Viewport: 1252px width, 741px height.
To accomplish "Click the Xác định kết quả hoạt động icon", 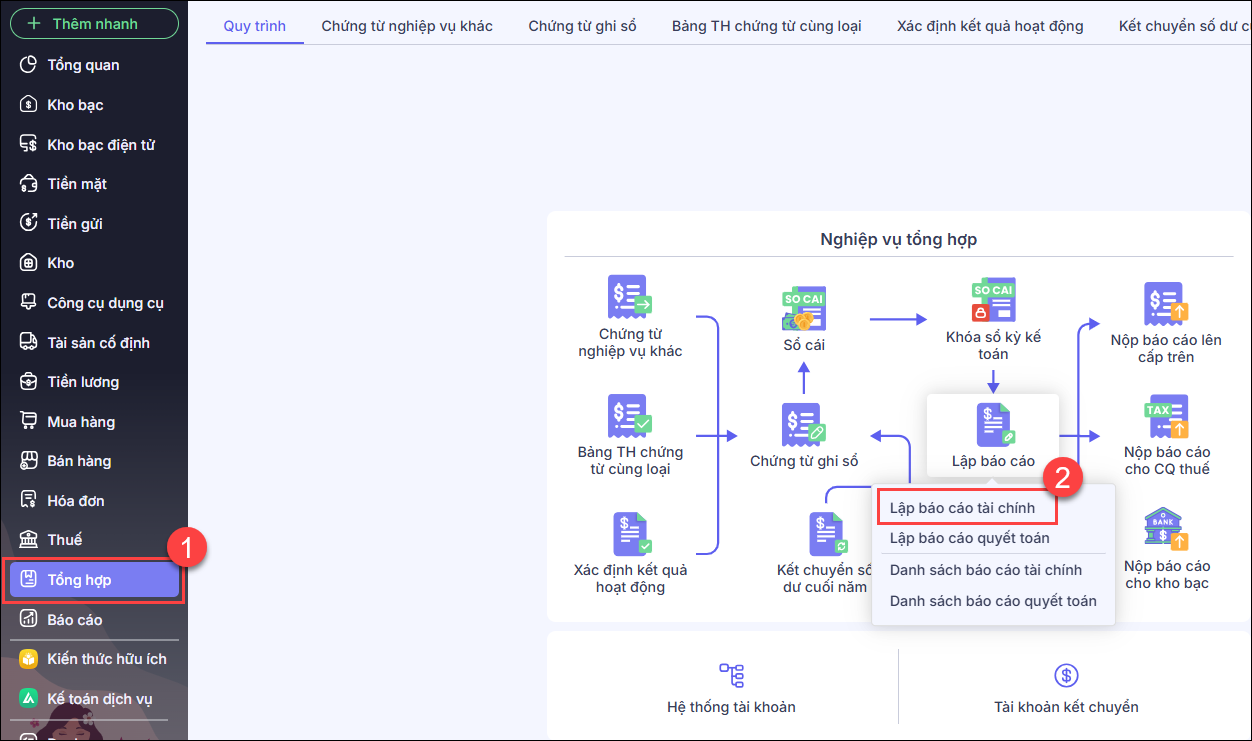I will [630, 535].
